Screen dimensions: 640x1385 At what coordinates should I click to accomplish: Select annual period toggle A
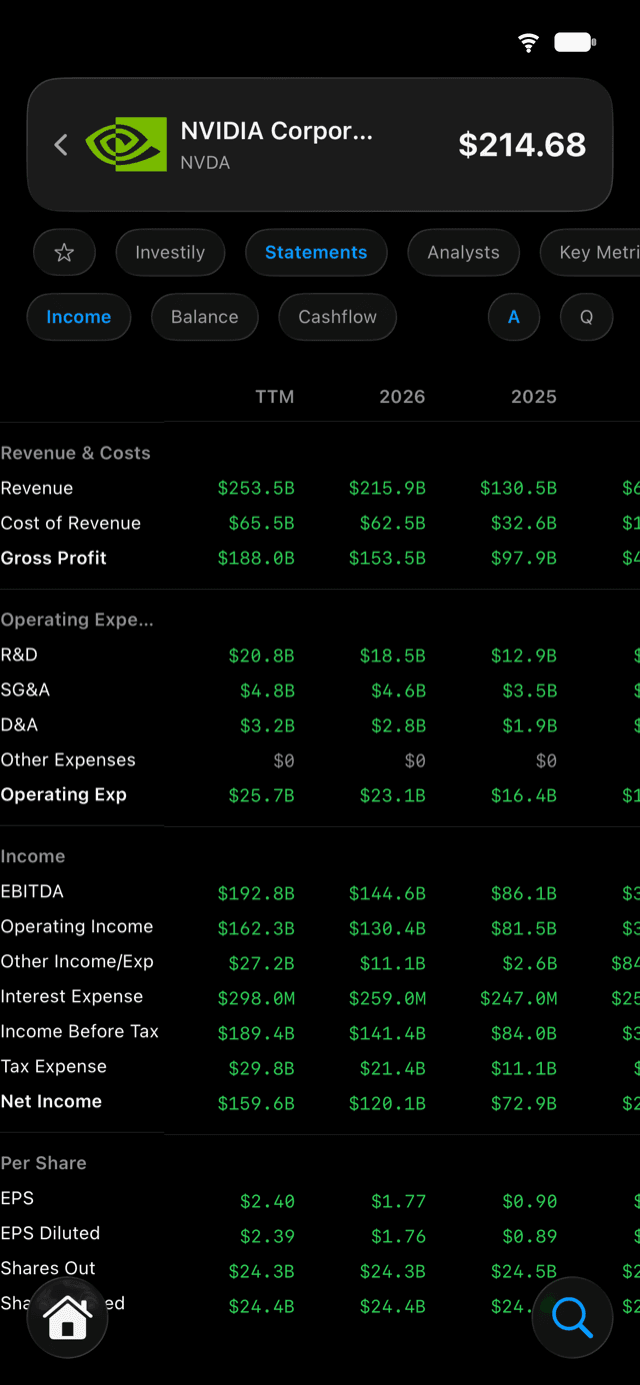[514, 317]
